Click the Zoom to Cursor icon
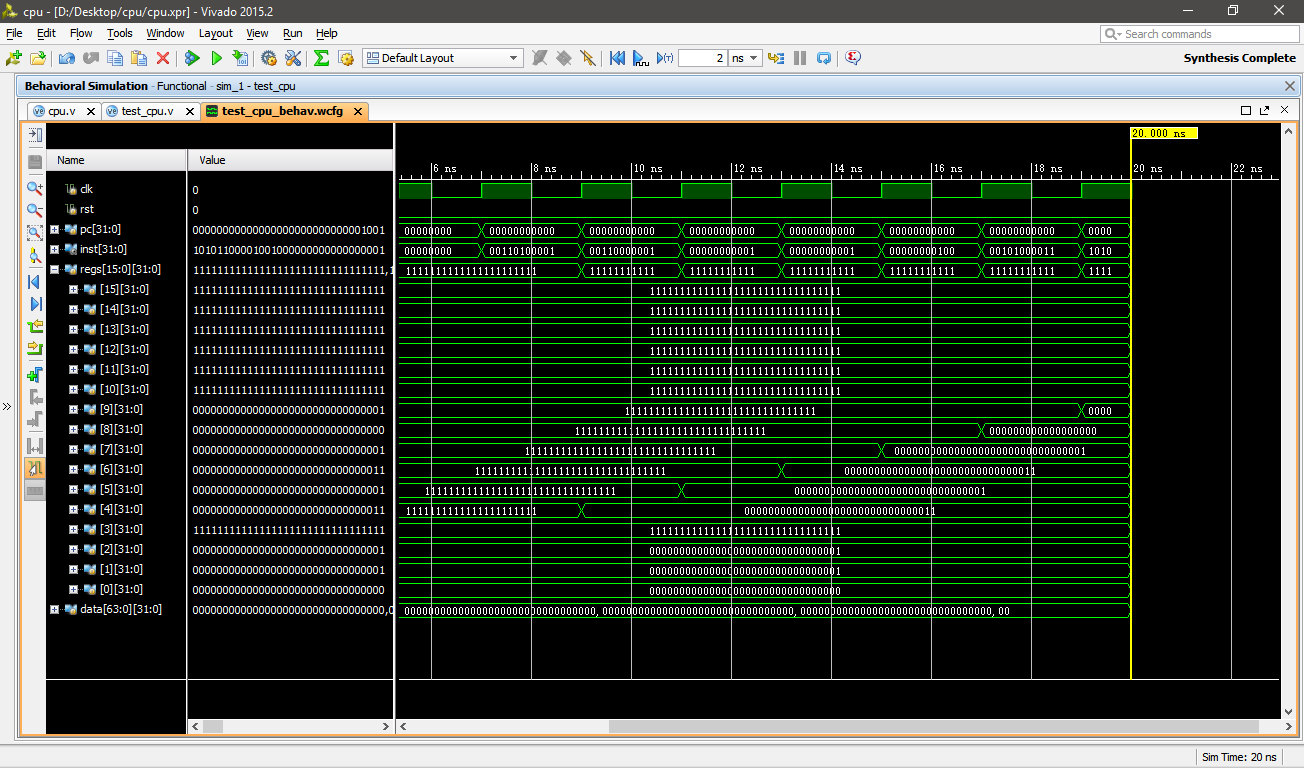 [35, 256]
